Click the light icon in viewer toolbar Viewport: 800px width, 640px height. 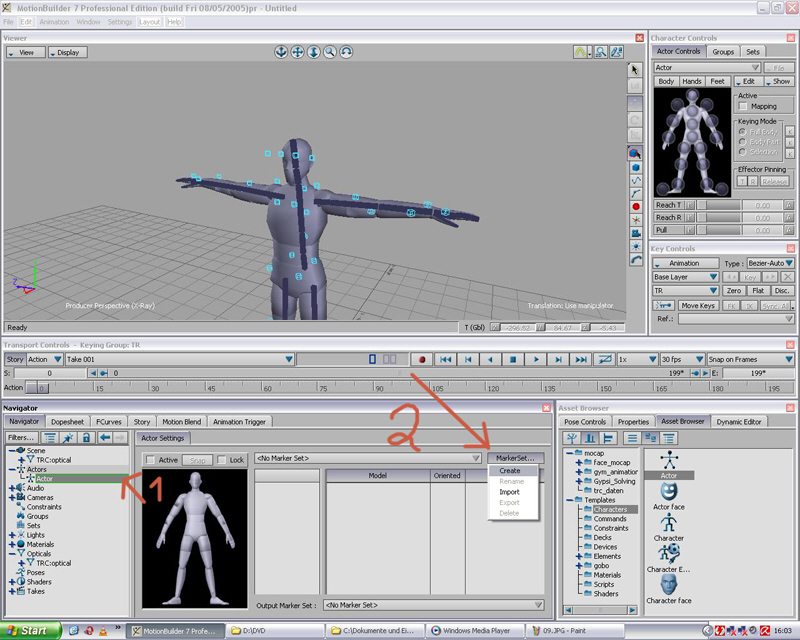tap(635, 247)
